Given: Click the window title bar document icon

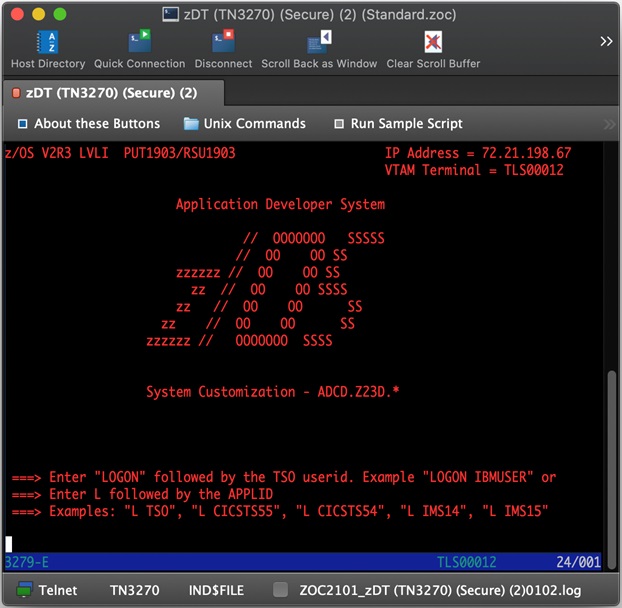Looking at the screenshot, I should (x=170, y=15).
